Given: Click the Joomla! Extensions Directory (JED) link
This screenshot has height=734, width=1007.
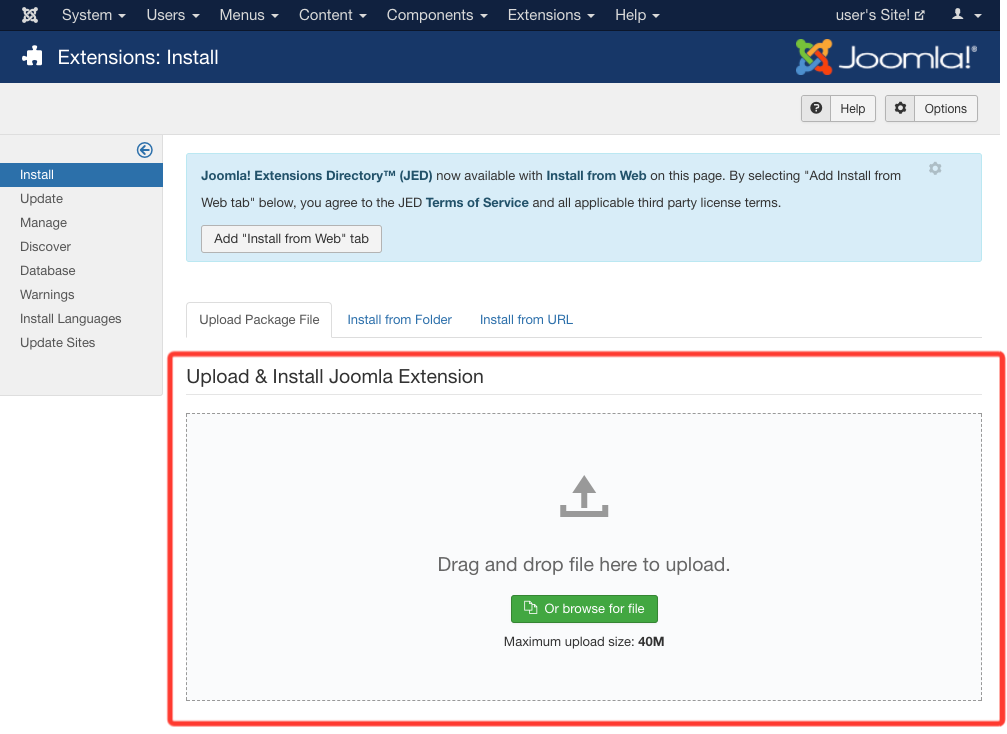Looking at the screenshot, I should (317, 175).
